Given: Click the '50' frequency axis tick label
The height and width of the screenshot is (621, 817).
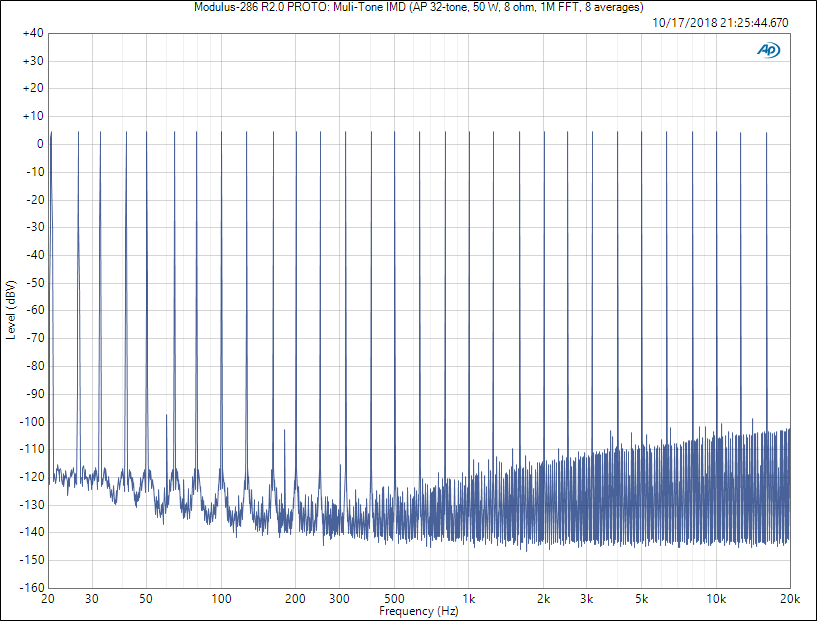Looking at the screenshot, I should pos(146,599).
